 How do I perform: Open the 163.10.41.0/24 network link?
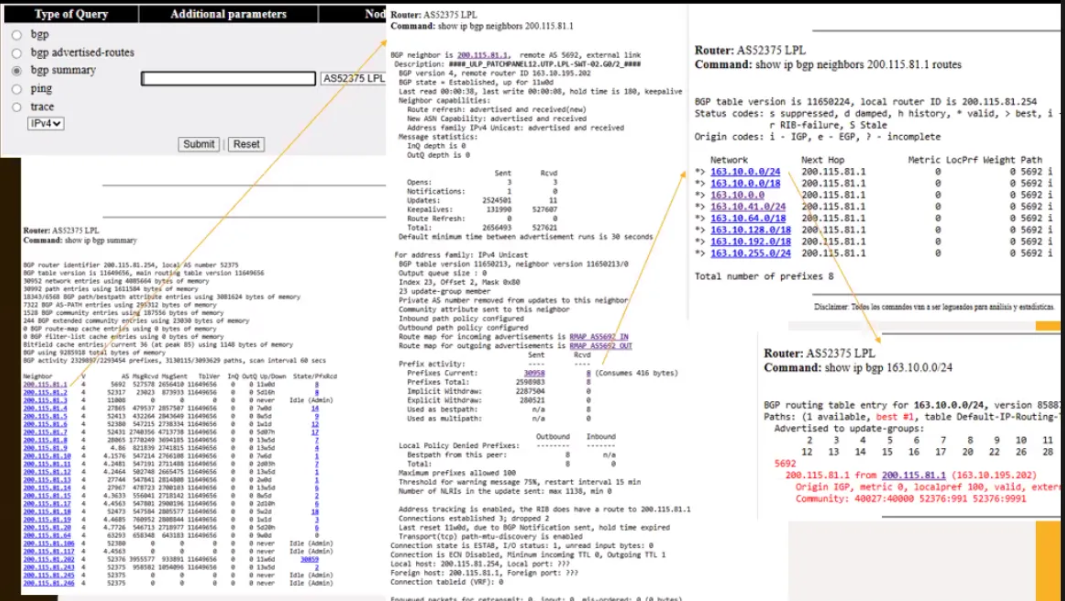click(x=748, y=206)
